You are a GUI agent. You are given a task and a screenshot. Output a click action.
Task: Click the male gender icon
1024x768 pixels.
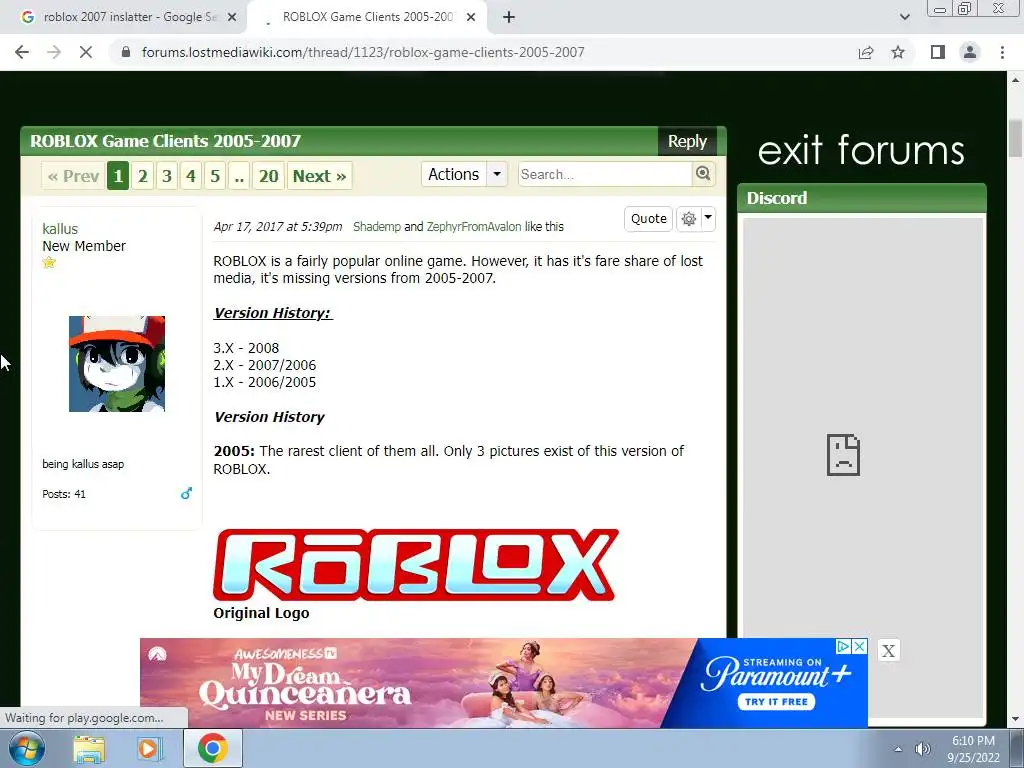(x=186, y=493)
